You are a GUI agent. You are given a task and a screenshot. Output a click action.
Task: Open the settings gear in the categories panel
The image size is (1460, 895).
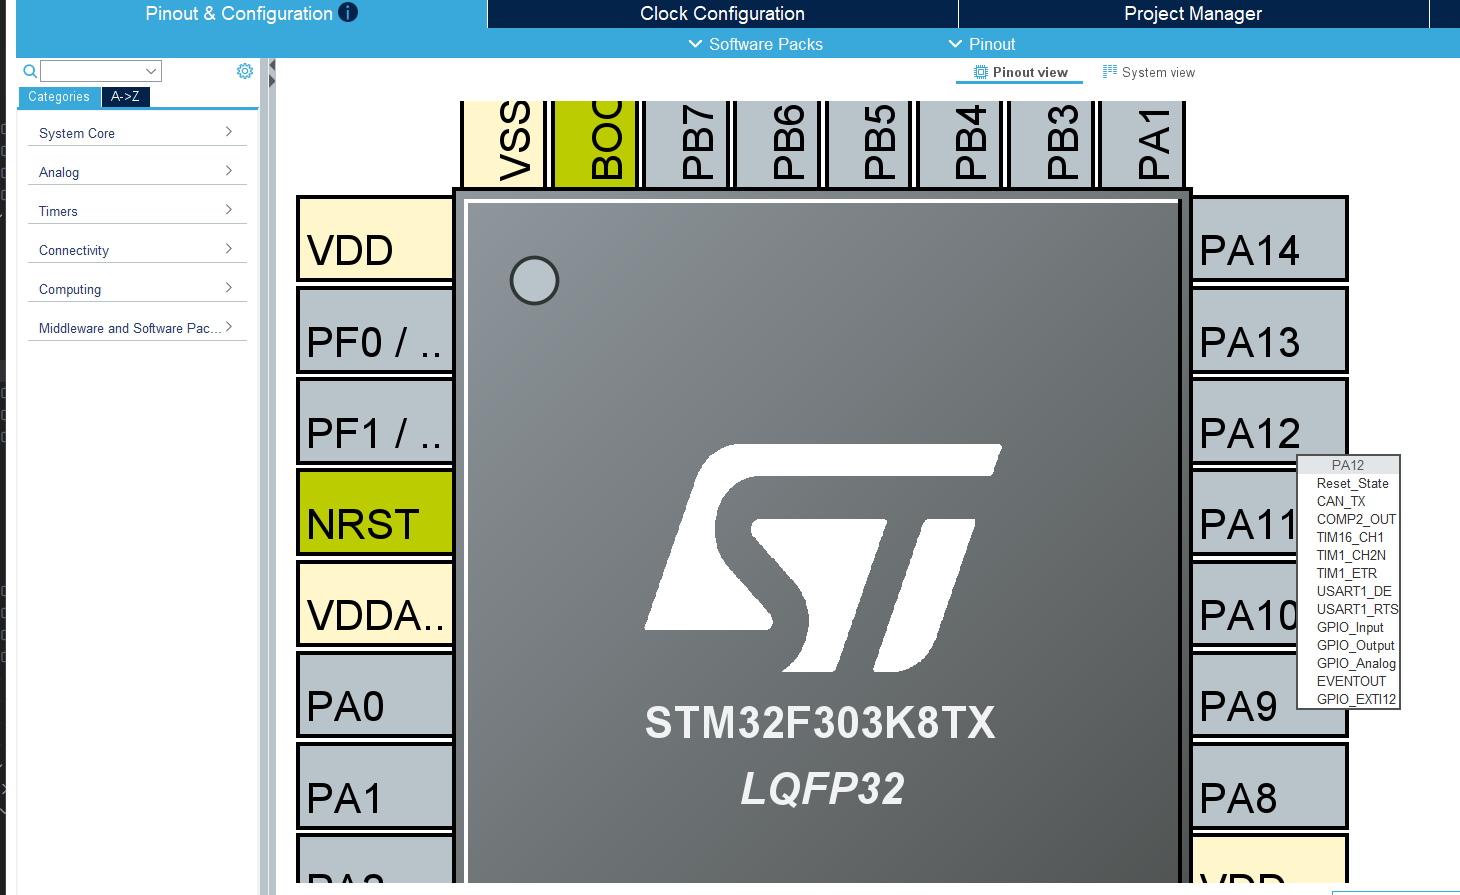tap(245, 71)
